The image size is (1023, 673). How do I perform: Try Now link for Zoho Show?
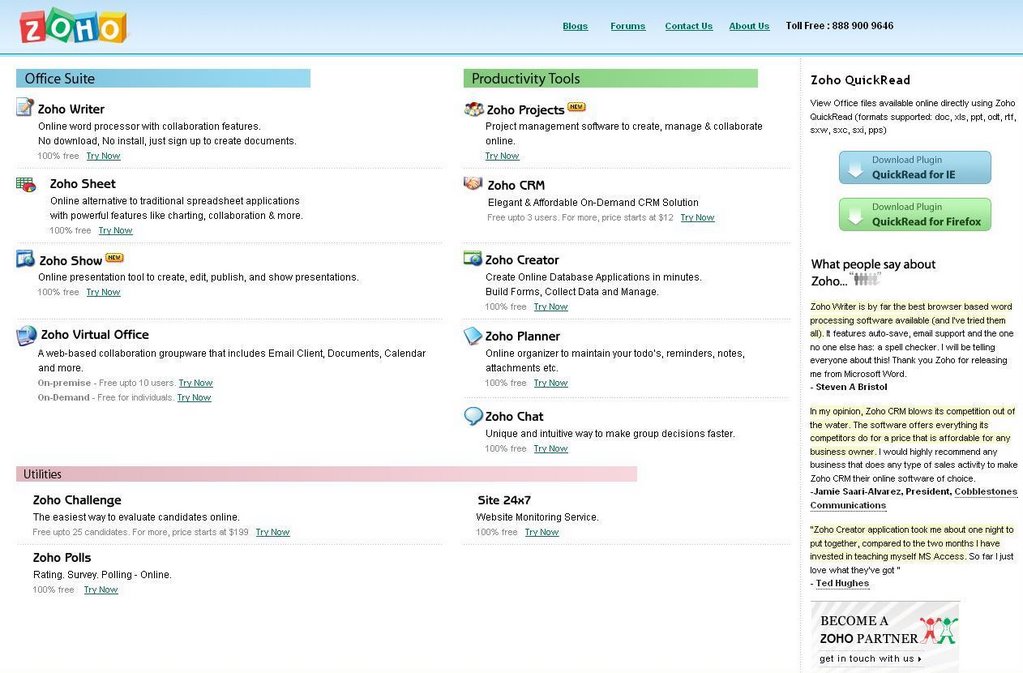pos(103,292)
